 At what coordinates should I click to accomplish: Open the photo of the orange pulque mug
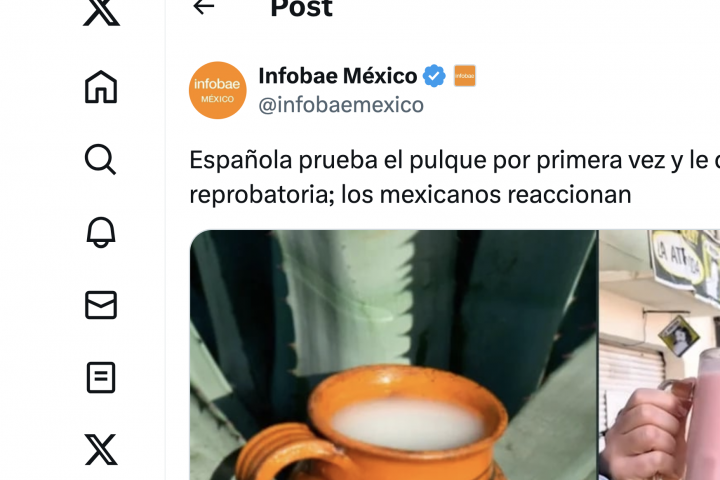[x=394, y=355]
